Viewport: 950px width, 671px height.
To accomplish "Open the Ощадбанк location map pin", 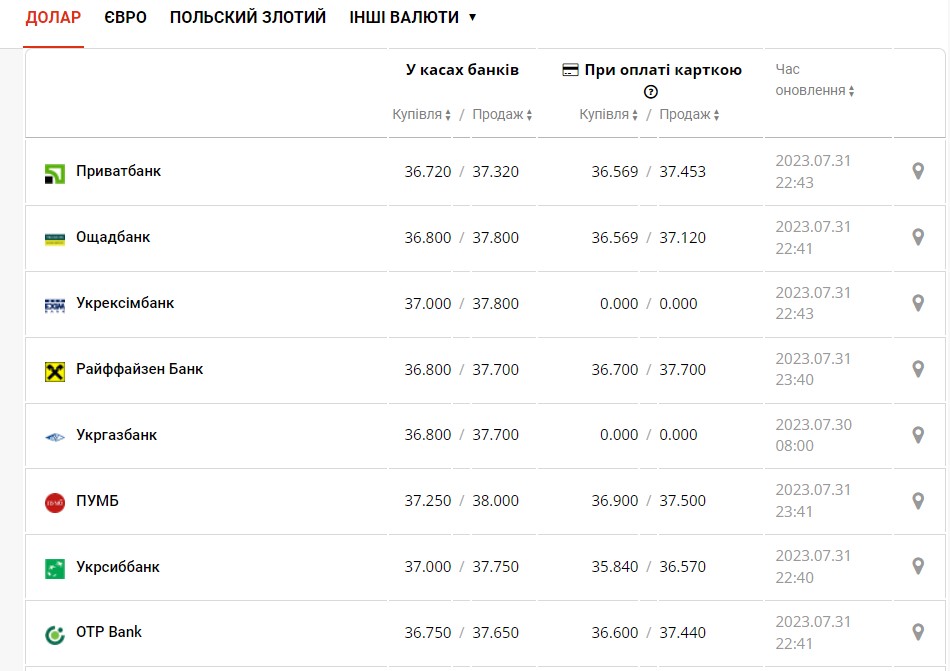I will coord(918,237).
